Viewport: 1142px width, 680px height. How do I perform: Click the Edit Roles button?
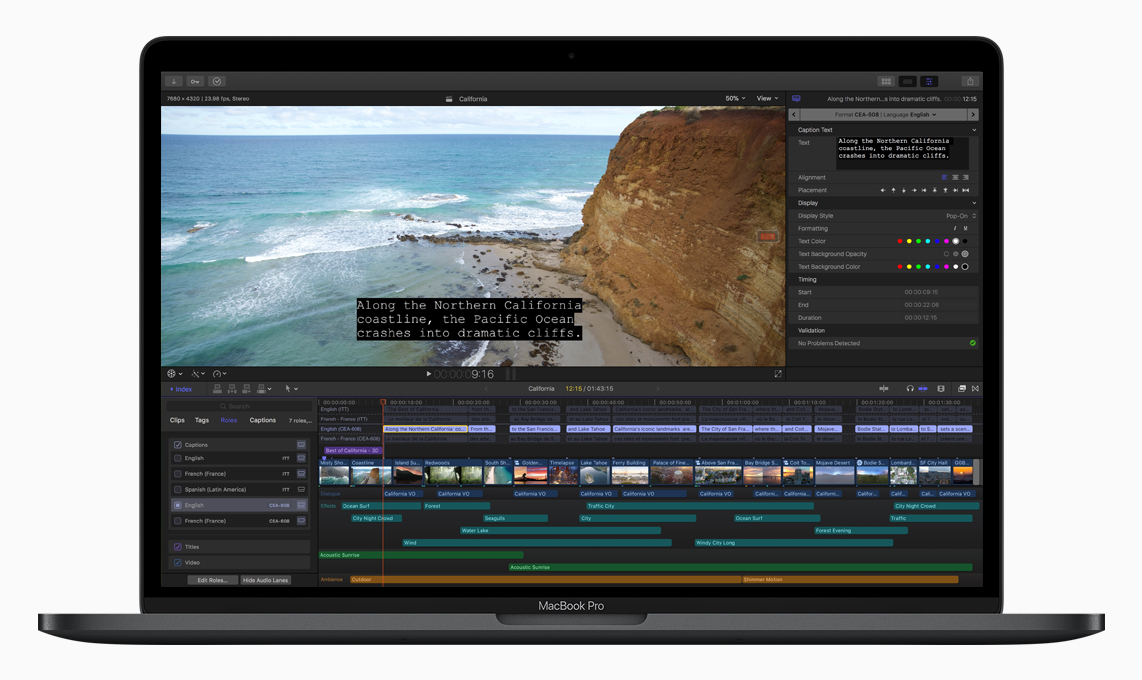click(214, 580)
